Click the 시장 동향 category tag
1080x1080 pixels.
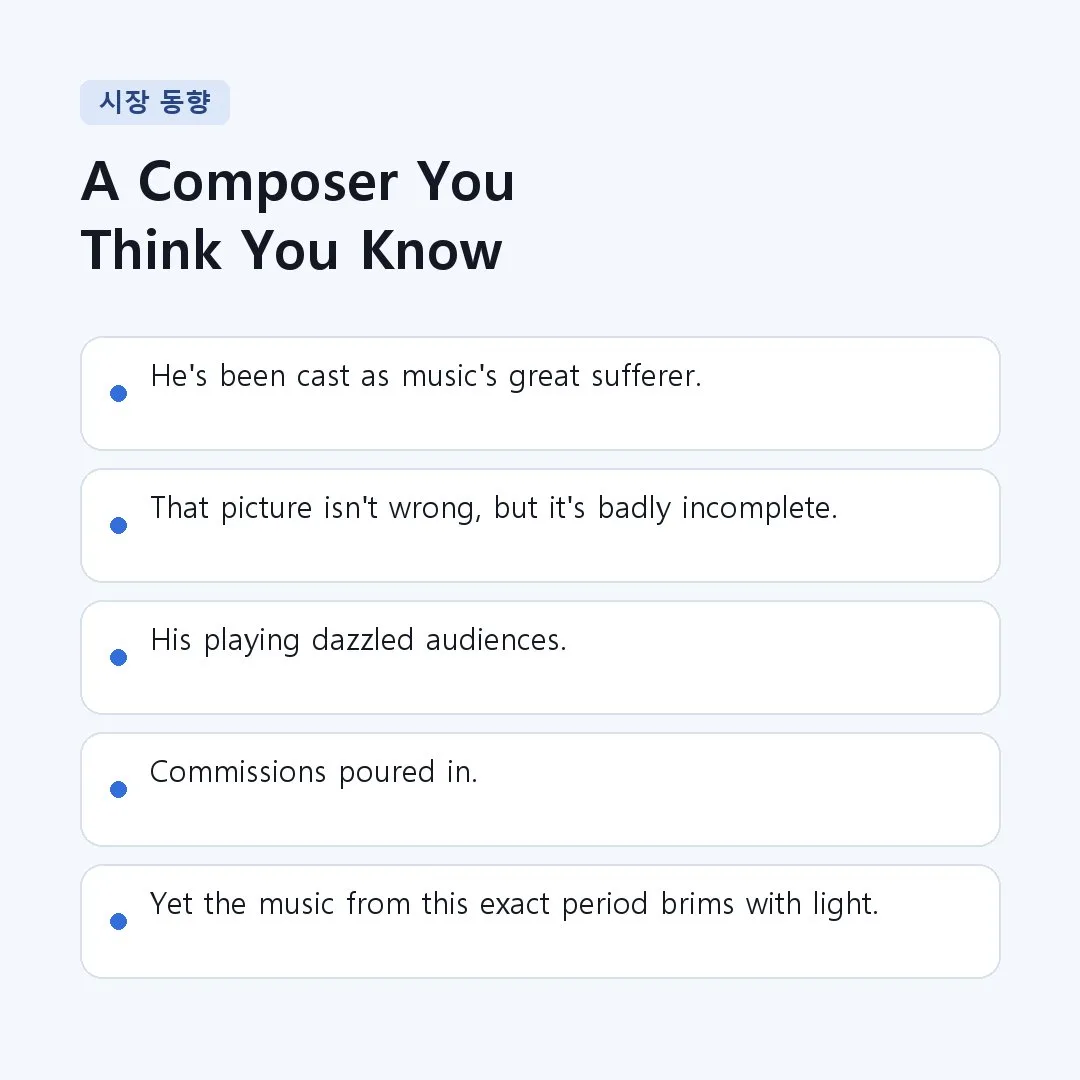click(x=155, y=103)
